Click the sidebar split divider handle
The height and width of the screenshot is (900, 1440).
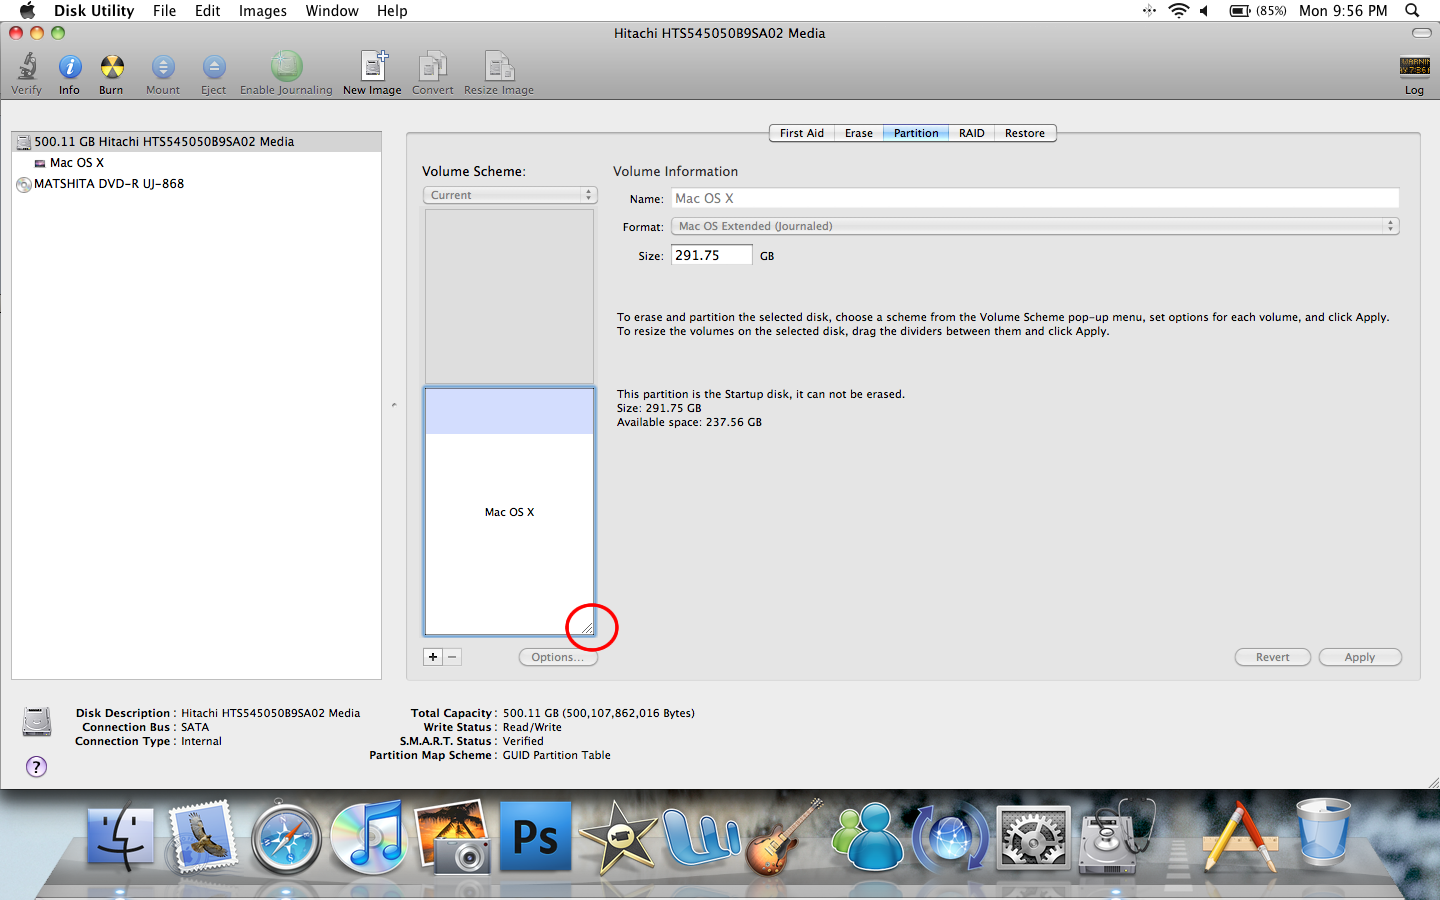(x=394, y=405)
